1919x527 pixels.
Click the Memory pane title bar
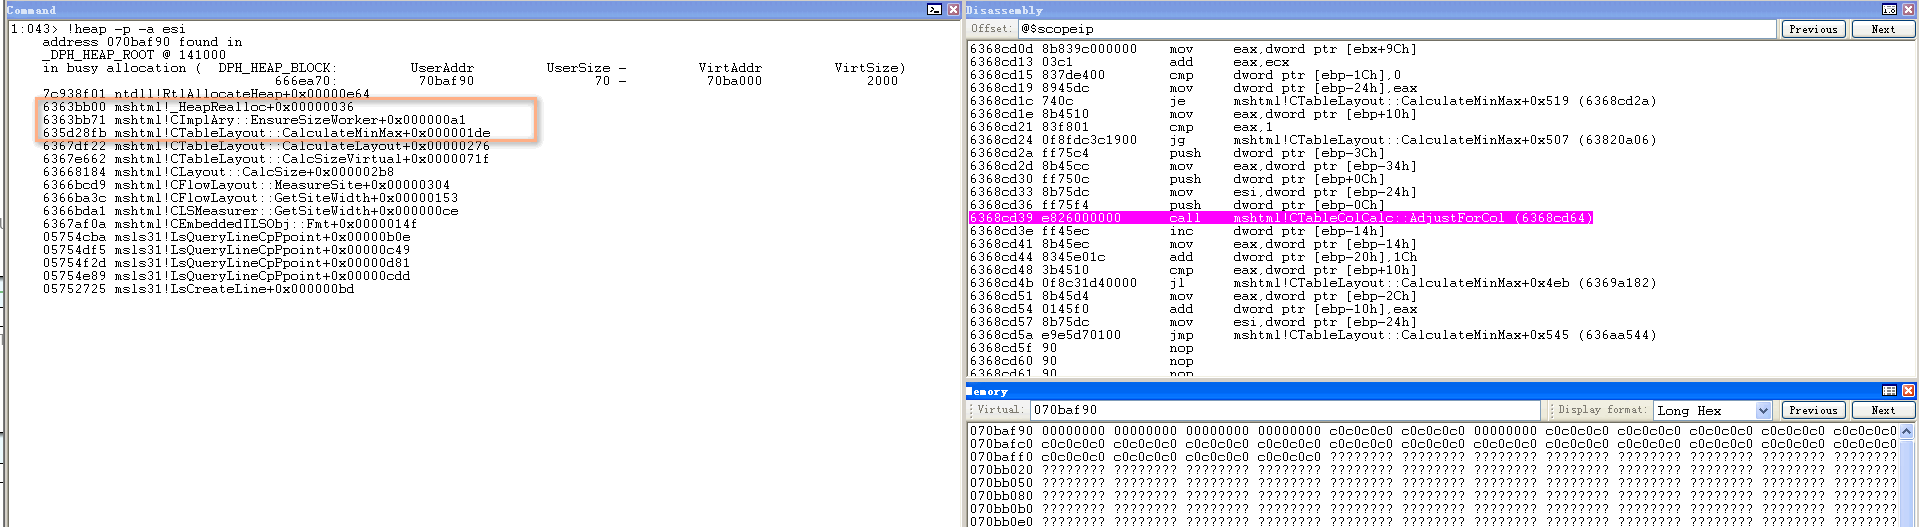point(1400,391)
